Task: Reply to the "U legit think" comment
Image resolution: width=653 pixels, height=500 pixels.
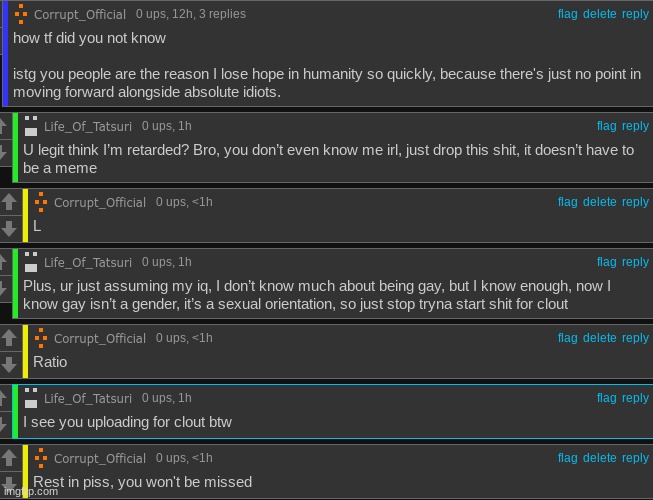Action: click(x=635, y=126)
